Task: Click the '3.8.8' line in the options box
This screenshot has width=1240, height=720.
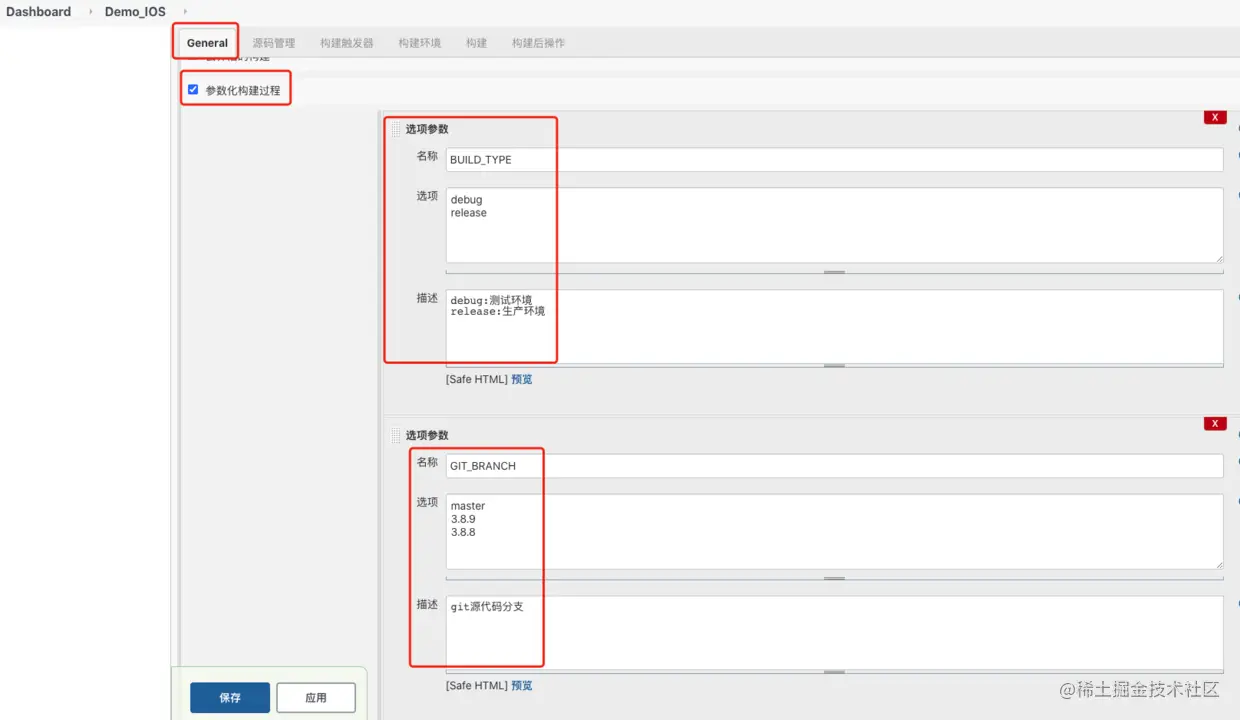Action: click(x=463, y=532)
